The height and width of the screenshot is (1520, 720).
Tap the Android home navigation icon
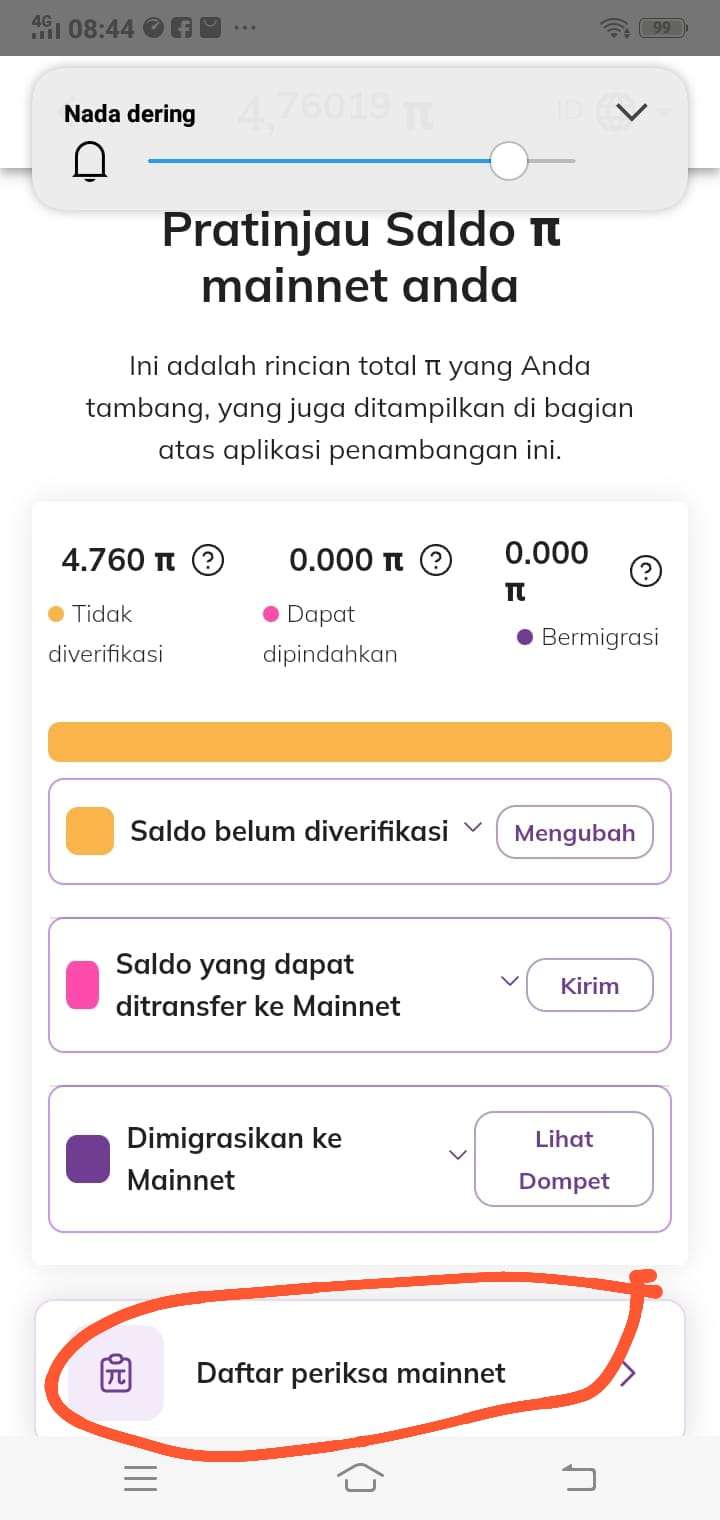[x=360, y=1477]
